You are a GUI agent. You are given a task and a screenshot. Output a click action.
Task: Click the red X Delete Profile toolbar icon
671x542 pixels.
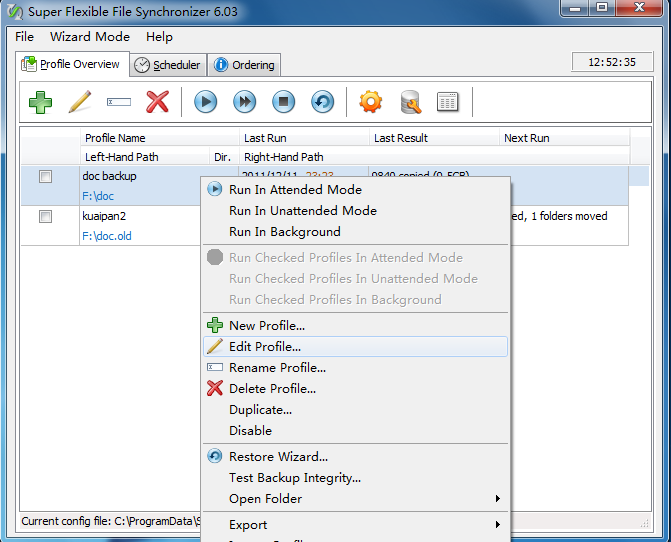click(157, 102)
